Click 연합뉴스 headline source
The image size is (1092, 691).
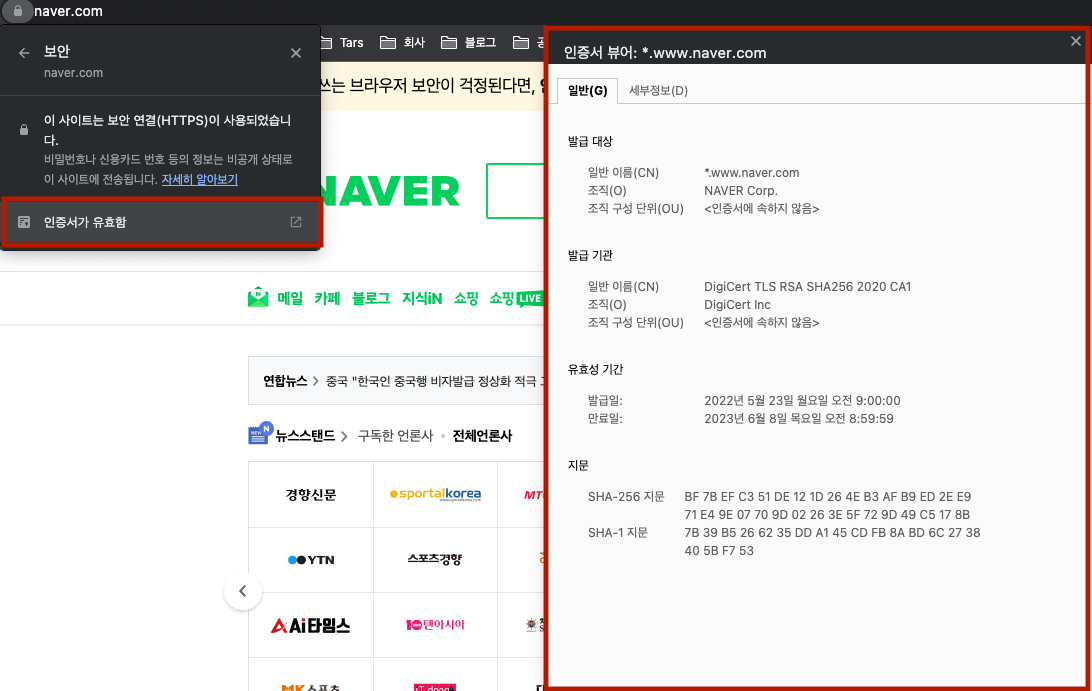[x=285, y=381]
